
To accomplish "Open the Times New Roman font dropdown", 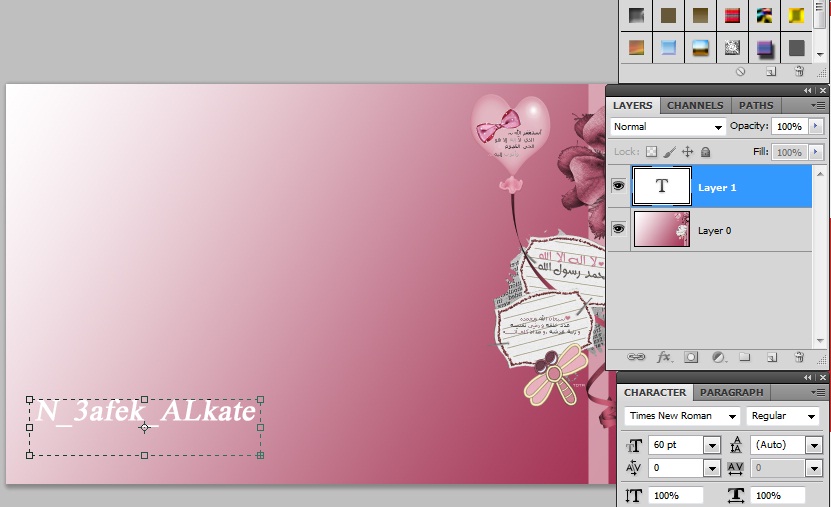I will click(x=683, y=416).
